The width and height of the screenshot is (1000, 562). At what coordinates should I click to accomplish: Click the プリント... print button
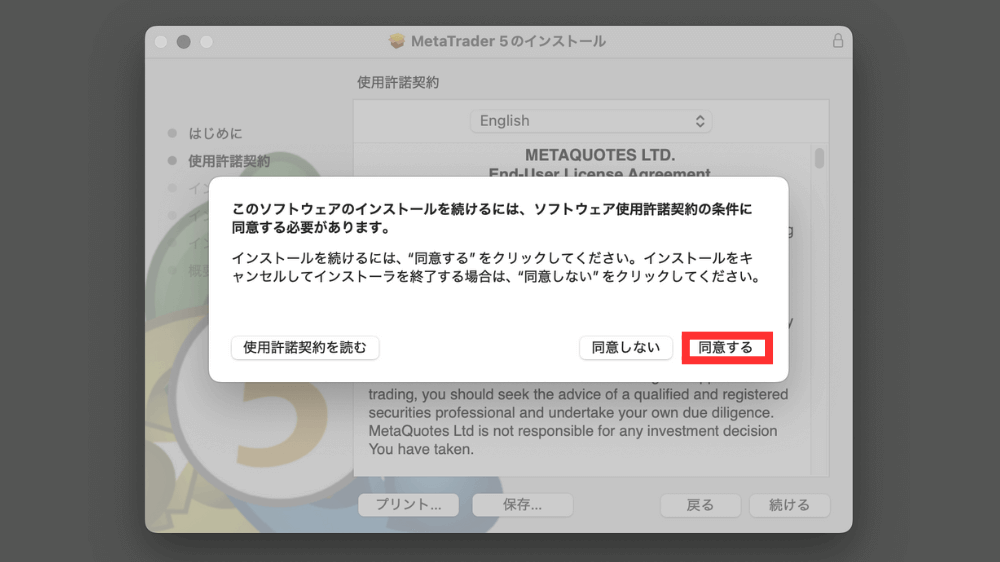[408, 505]
